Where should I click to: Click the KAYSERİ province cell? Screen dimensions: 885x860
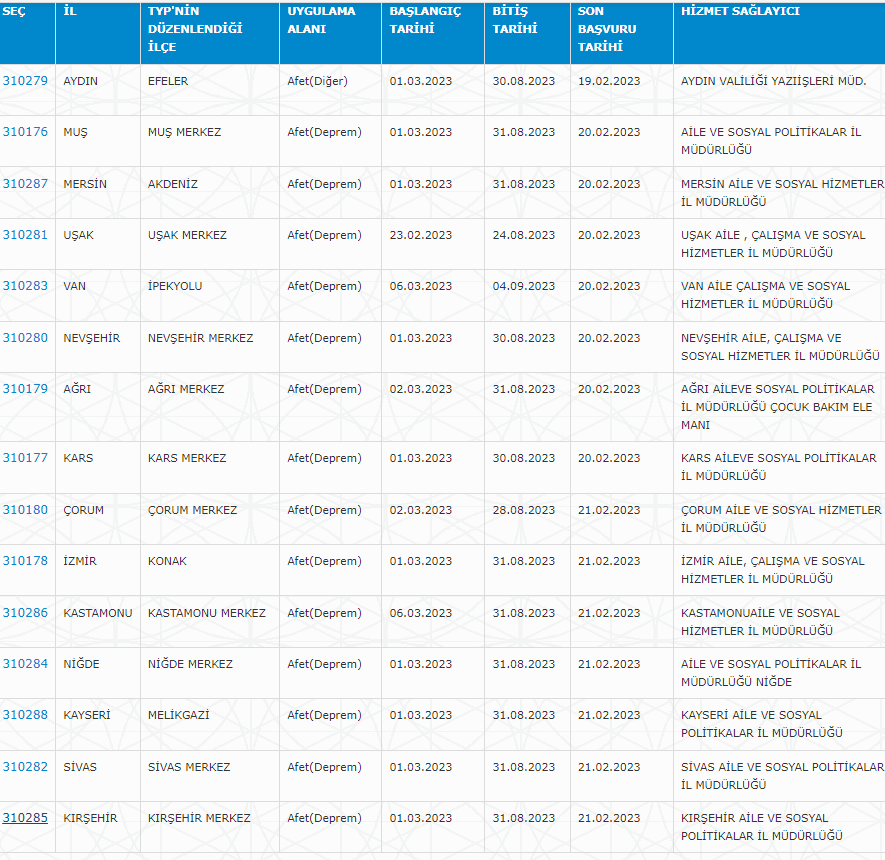[x=98, y=724]
